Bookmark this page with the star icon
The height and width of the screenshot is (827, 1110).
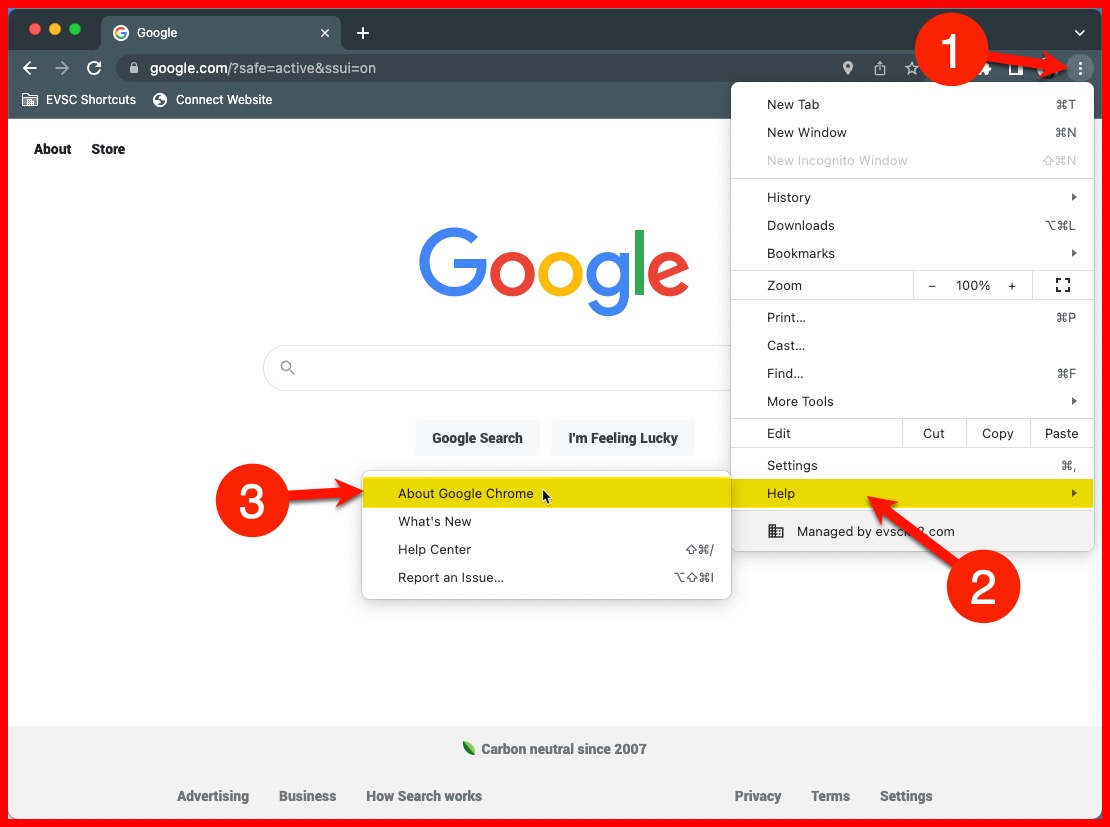click(911, 68)
